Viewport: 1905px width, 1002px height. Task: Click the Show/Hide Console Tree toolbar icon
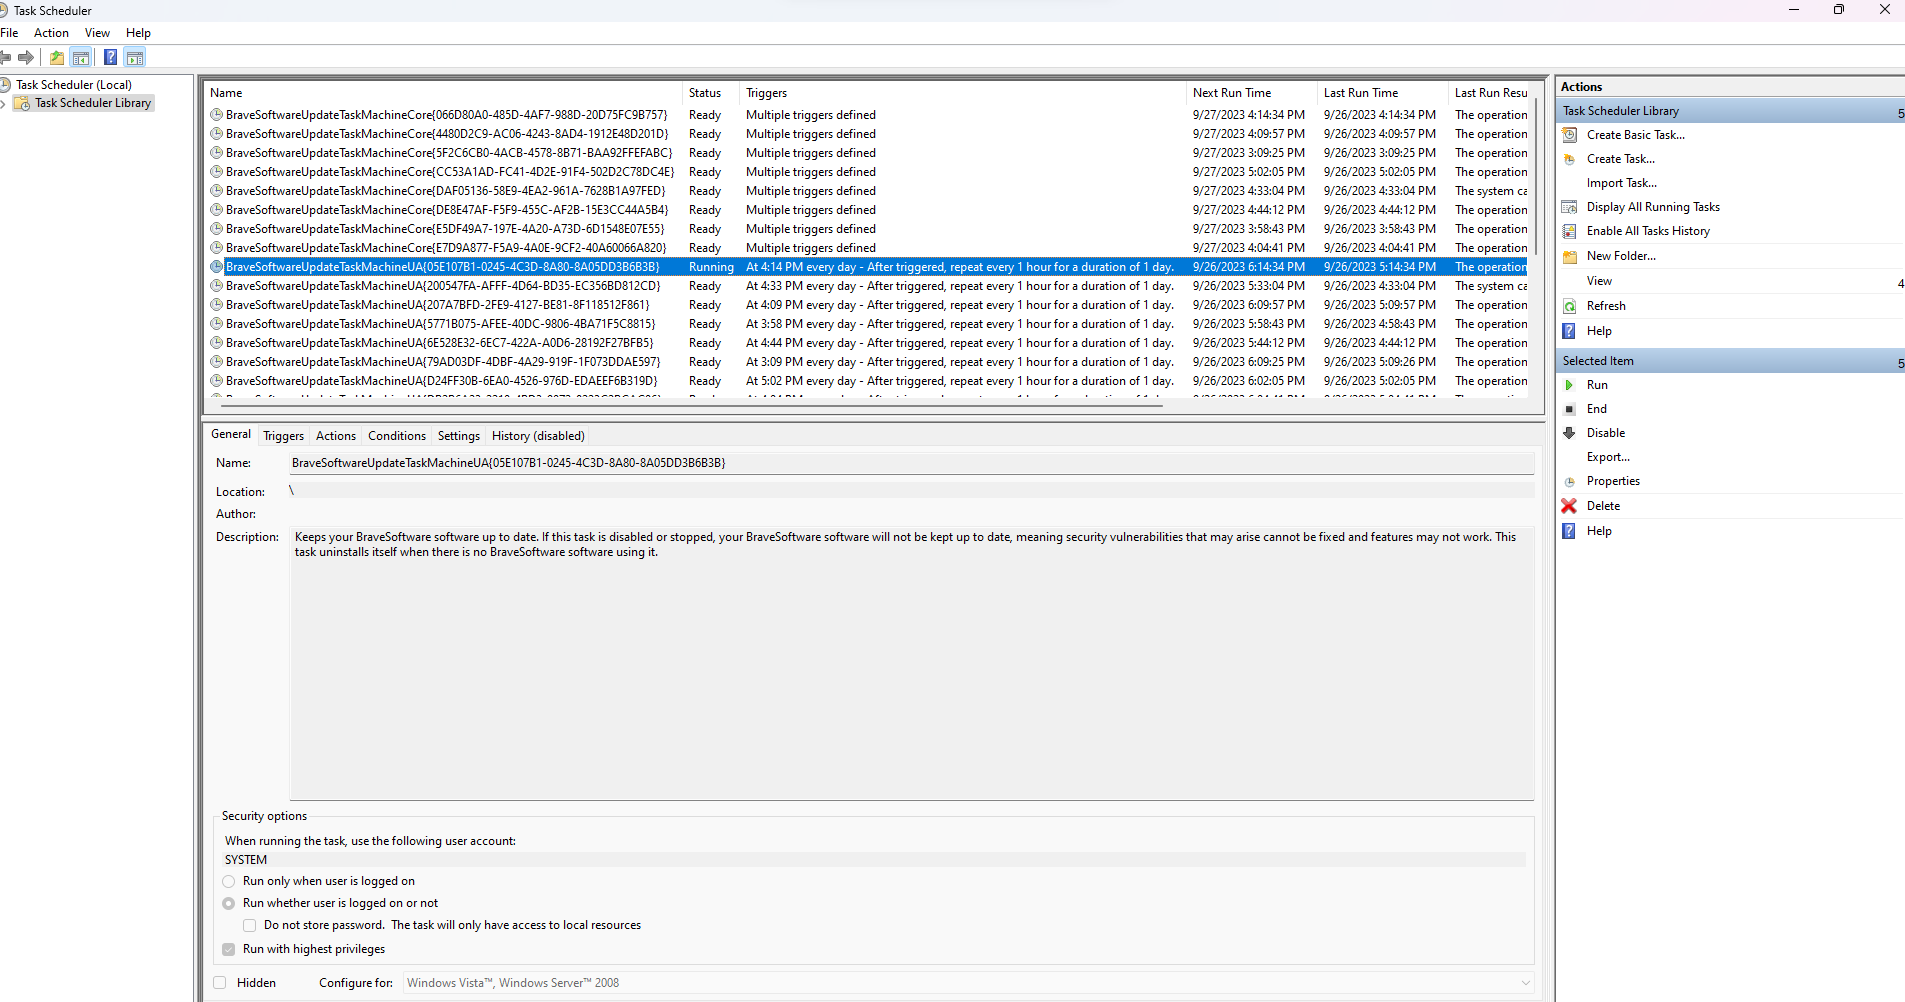[x=81, y=57]
